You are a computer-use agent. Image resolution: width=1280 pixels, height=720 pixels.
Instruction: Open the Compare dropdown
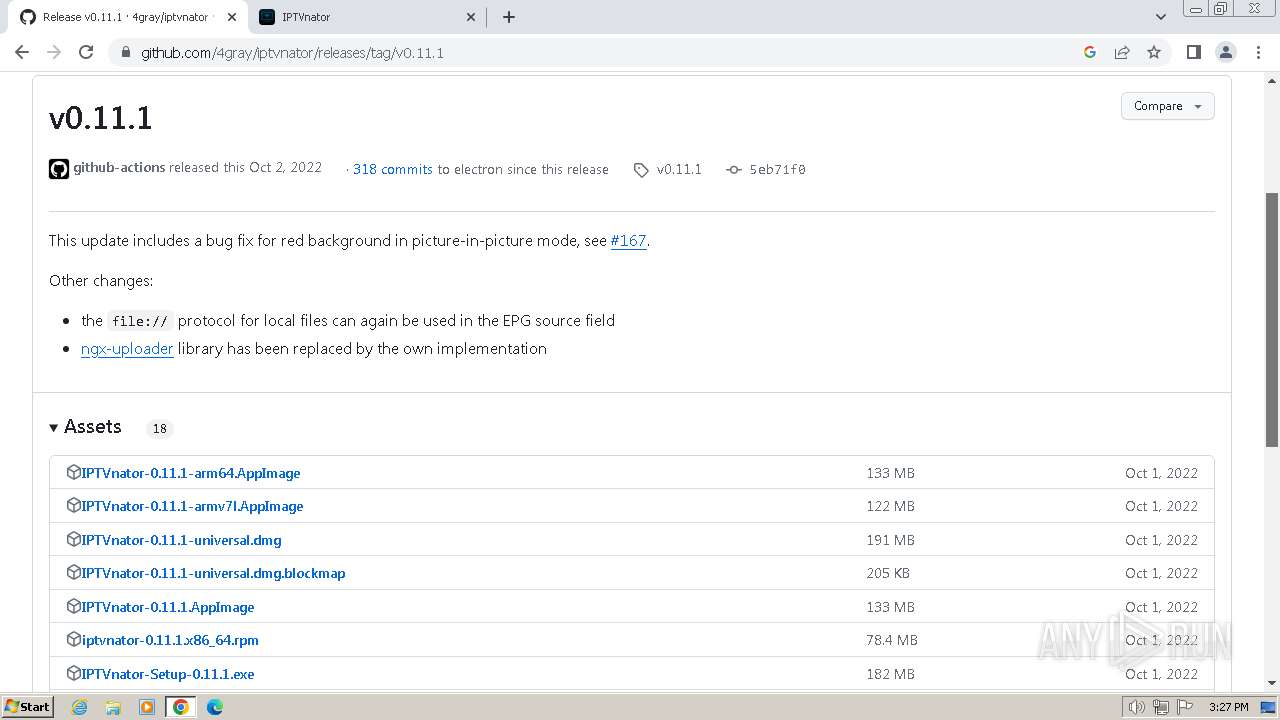(x=1167, y=106)
